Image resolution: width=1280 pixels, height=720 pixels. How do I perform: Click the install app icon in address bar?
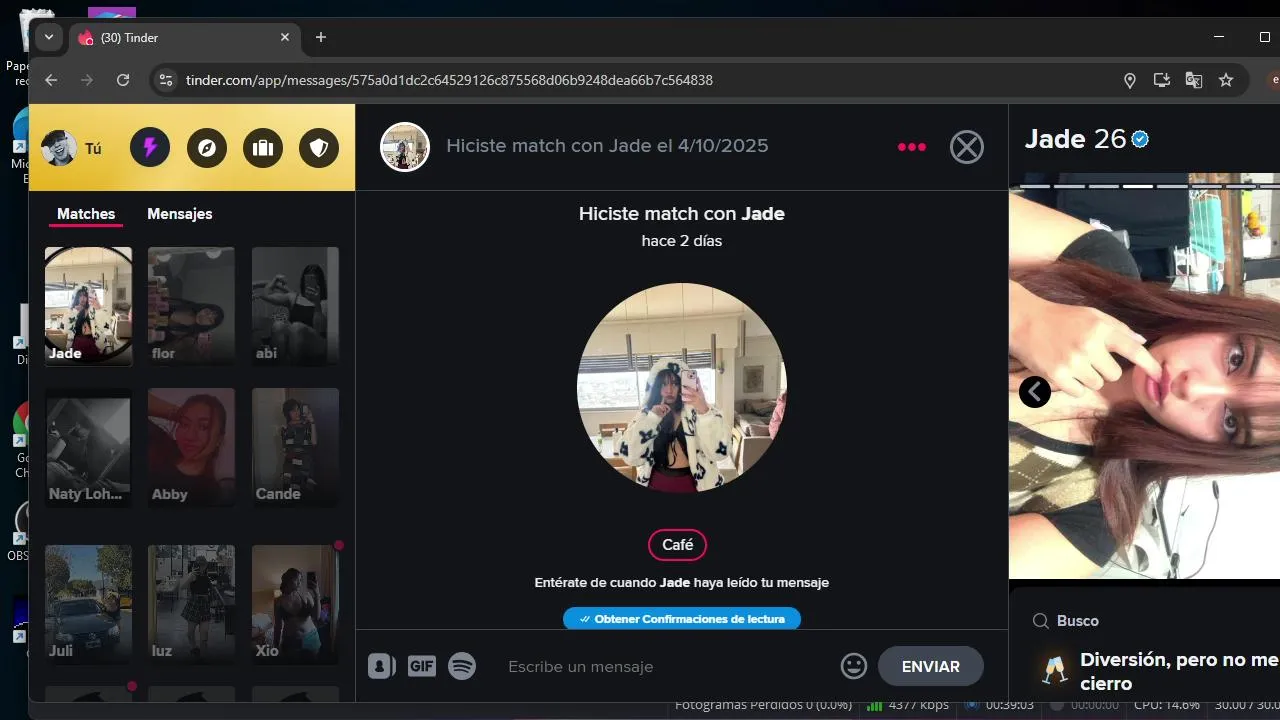(x=1162, y=80)
